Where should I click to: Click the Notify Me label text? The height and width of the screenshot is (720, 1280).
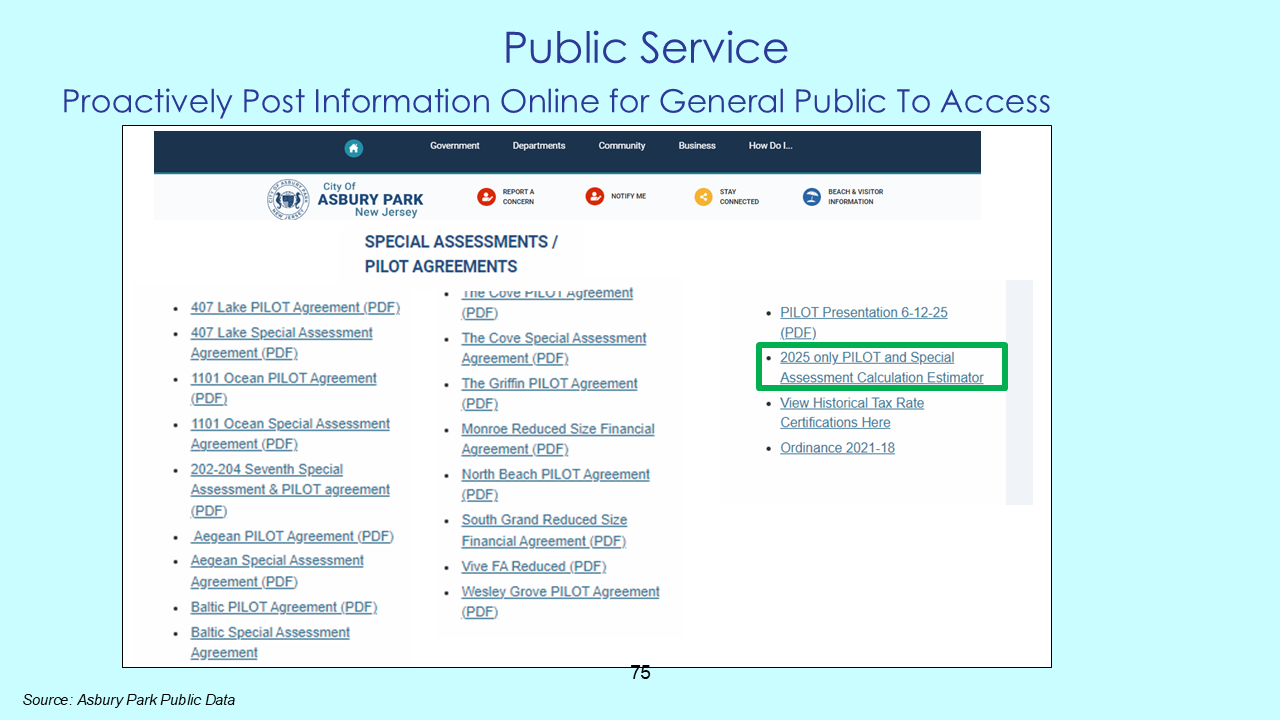pos(629,196)
